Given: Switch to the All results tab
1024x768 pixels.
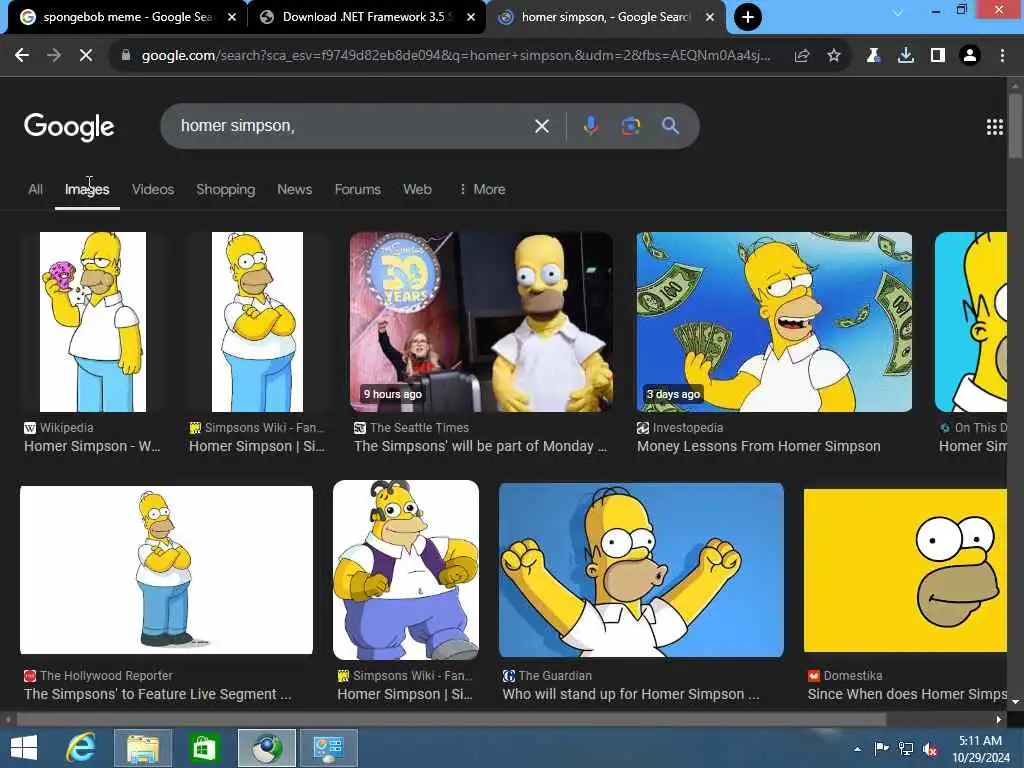Looking at the screenshot, I should (x=35, y=189).
